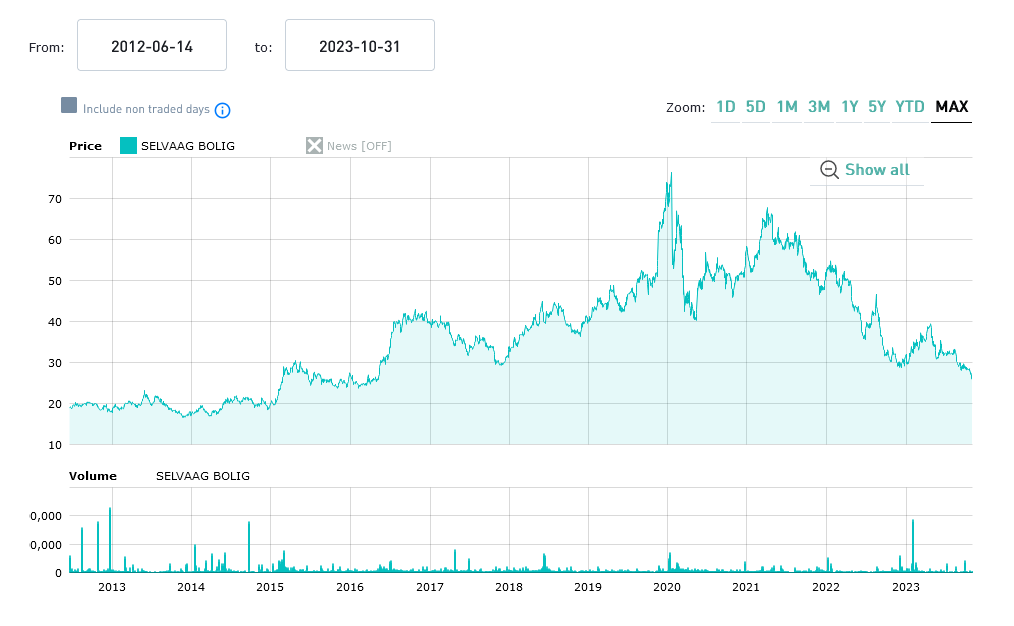Click the SELVAAG BOLIG teal color swatch
The height and width of the screenshot is (626, 1014).
point(128,146)
